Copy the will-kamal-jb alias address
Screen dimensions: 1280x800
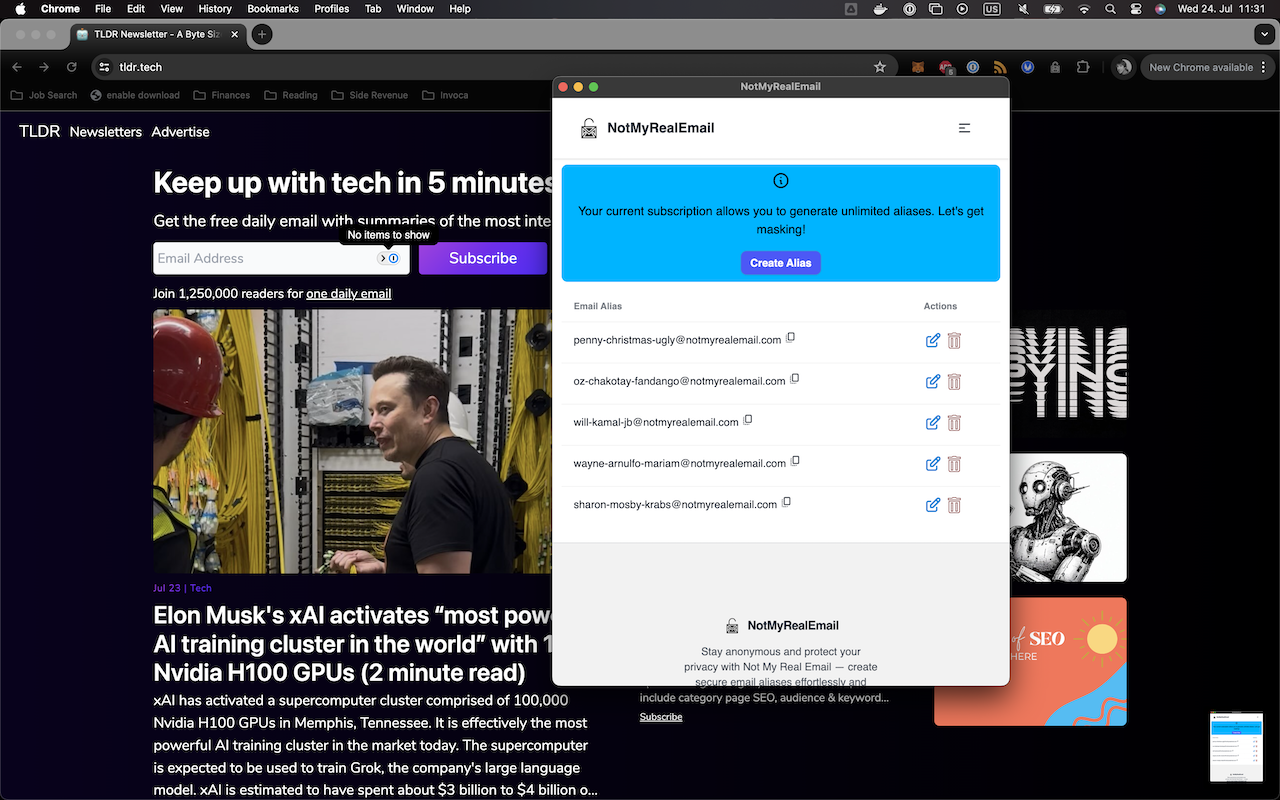748,420
